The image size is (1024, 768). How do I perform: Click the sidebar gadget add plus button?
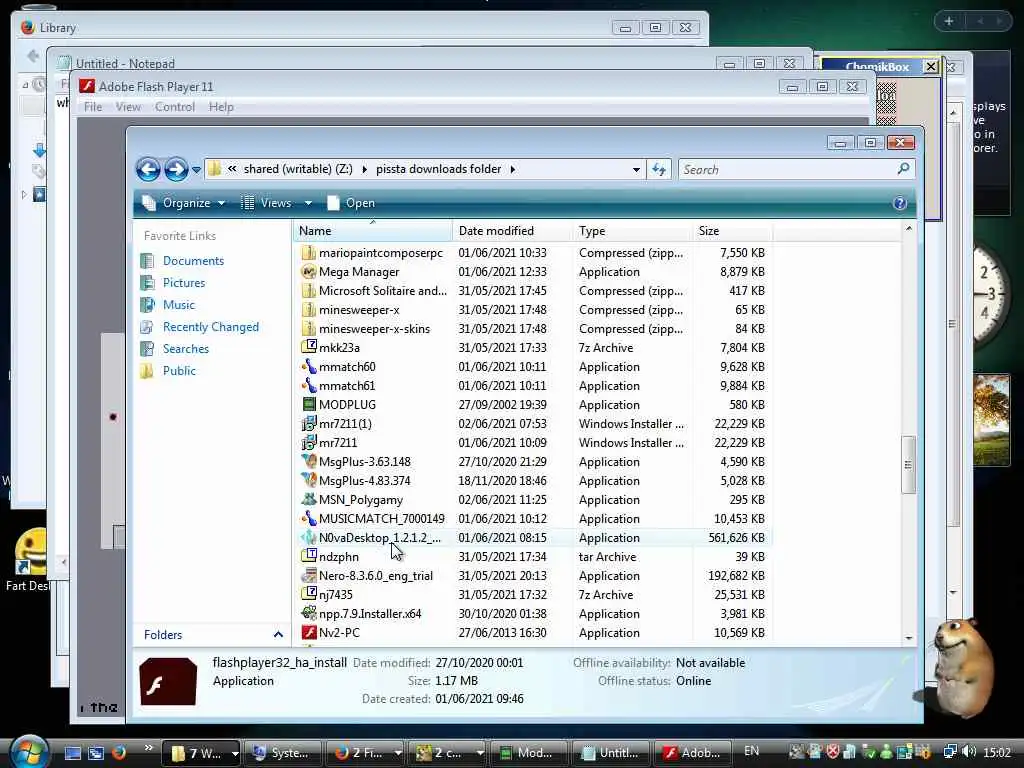(949, 22)
